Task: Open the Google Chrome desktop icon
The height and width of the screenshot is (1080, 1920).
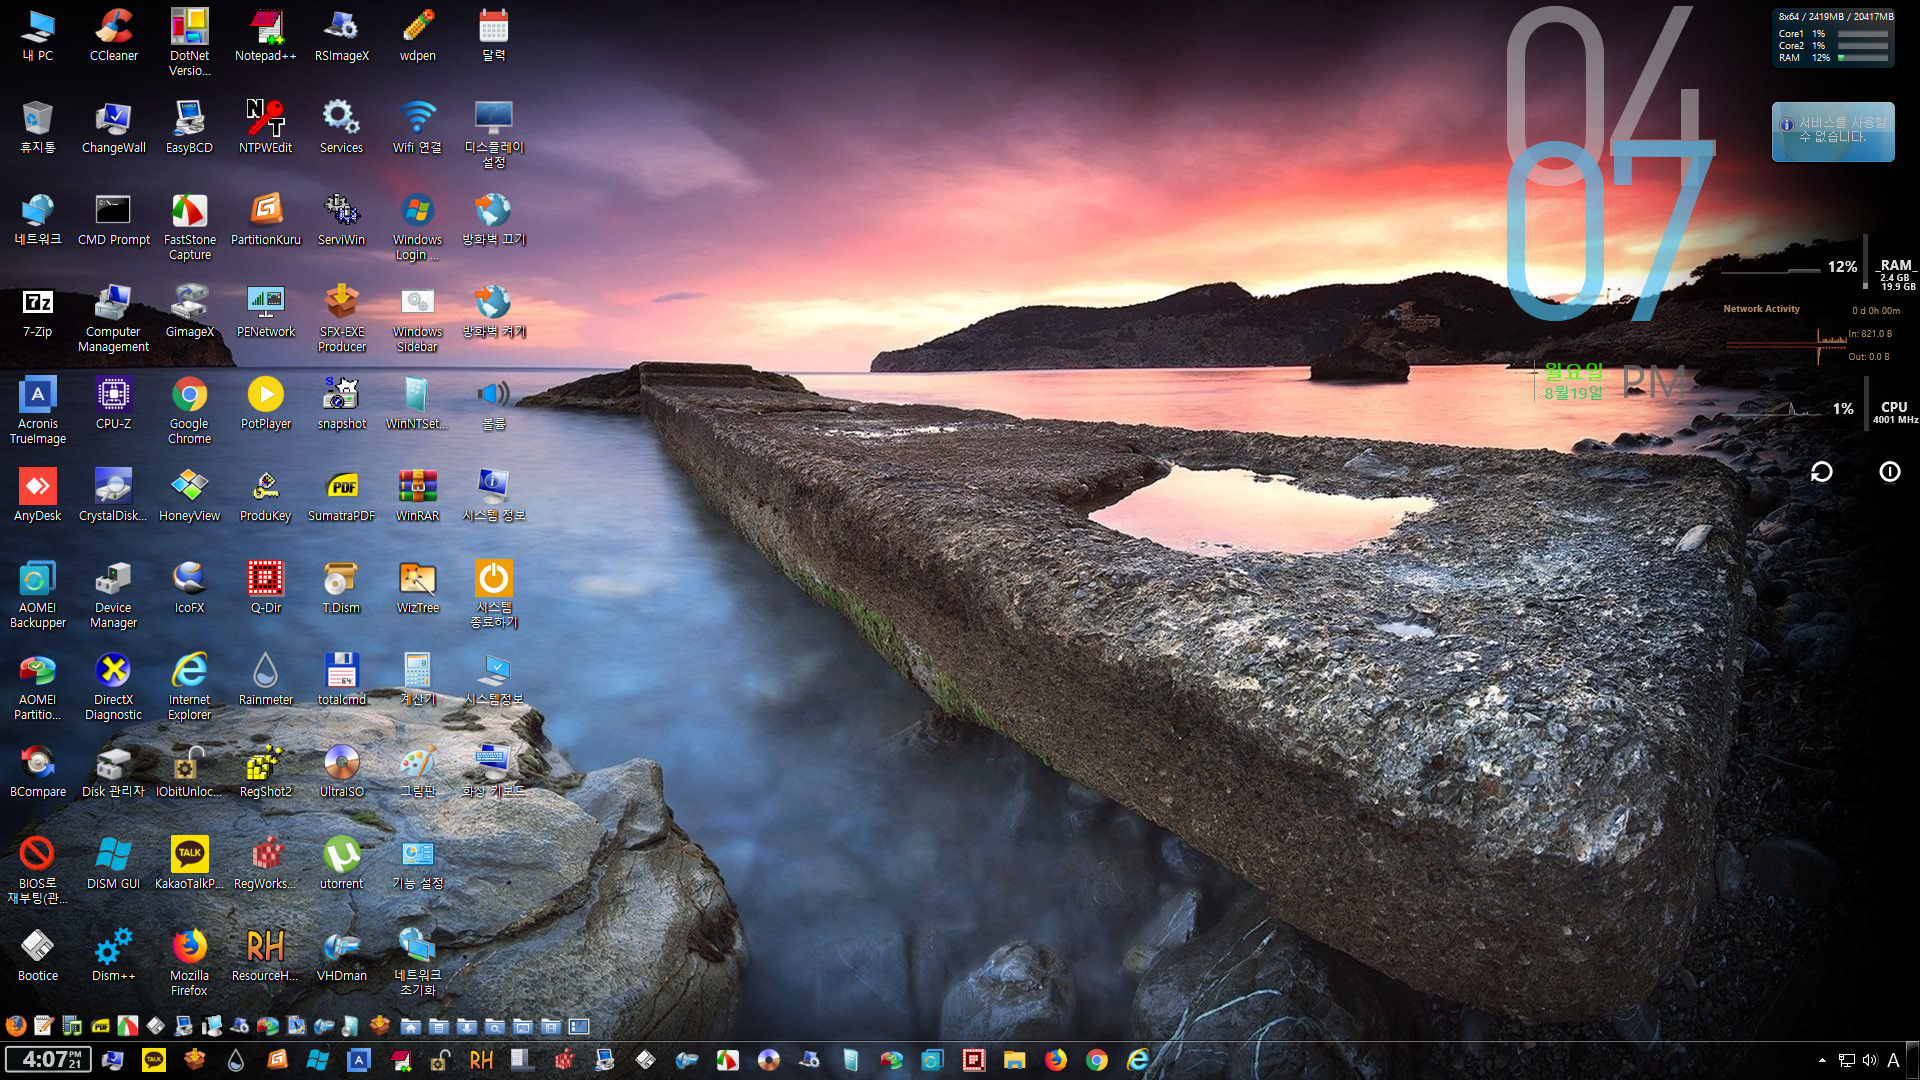Action: (x=189, y=411)
